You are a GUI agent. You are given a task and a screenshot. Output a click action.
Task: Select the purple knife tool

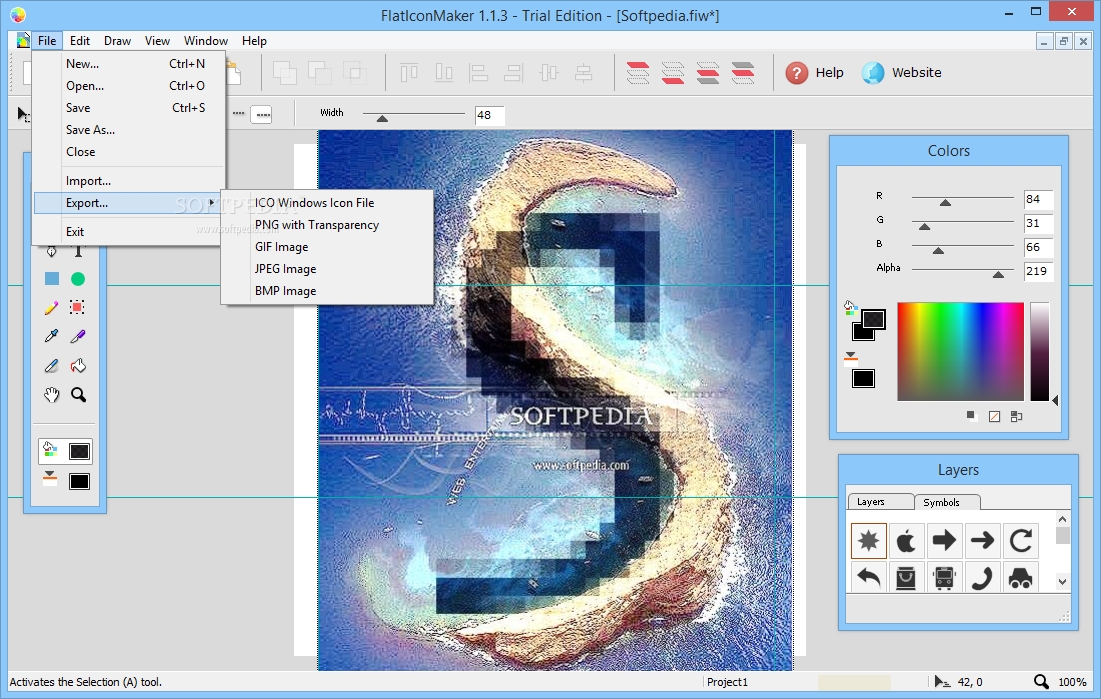click(x=78, y=337)
